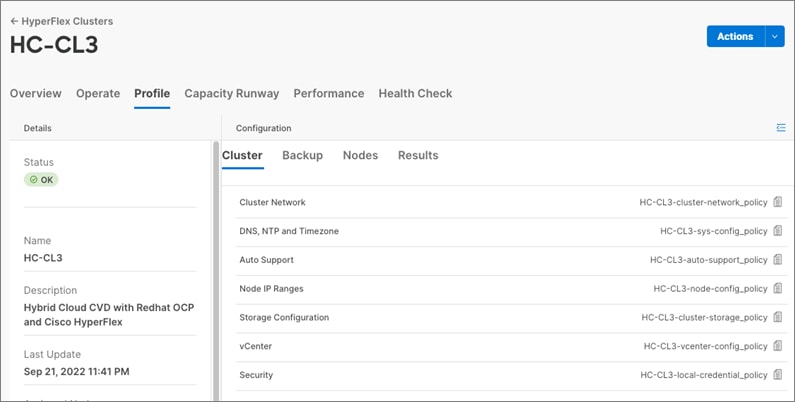Screen dimensions: 795x402
Task: Click the Security row label
Action: (x=256, y=375)
